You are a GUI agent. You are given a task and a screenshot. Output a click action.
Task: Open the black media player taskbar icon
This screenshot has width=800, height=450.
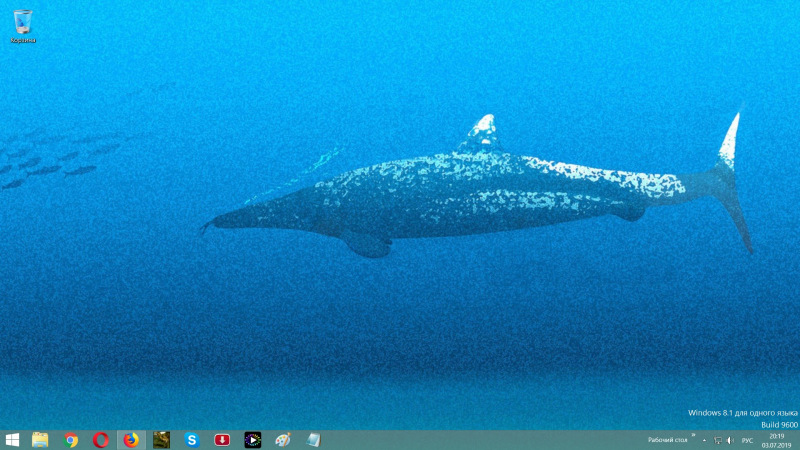click(252, 440)
